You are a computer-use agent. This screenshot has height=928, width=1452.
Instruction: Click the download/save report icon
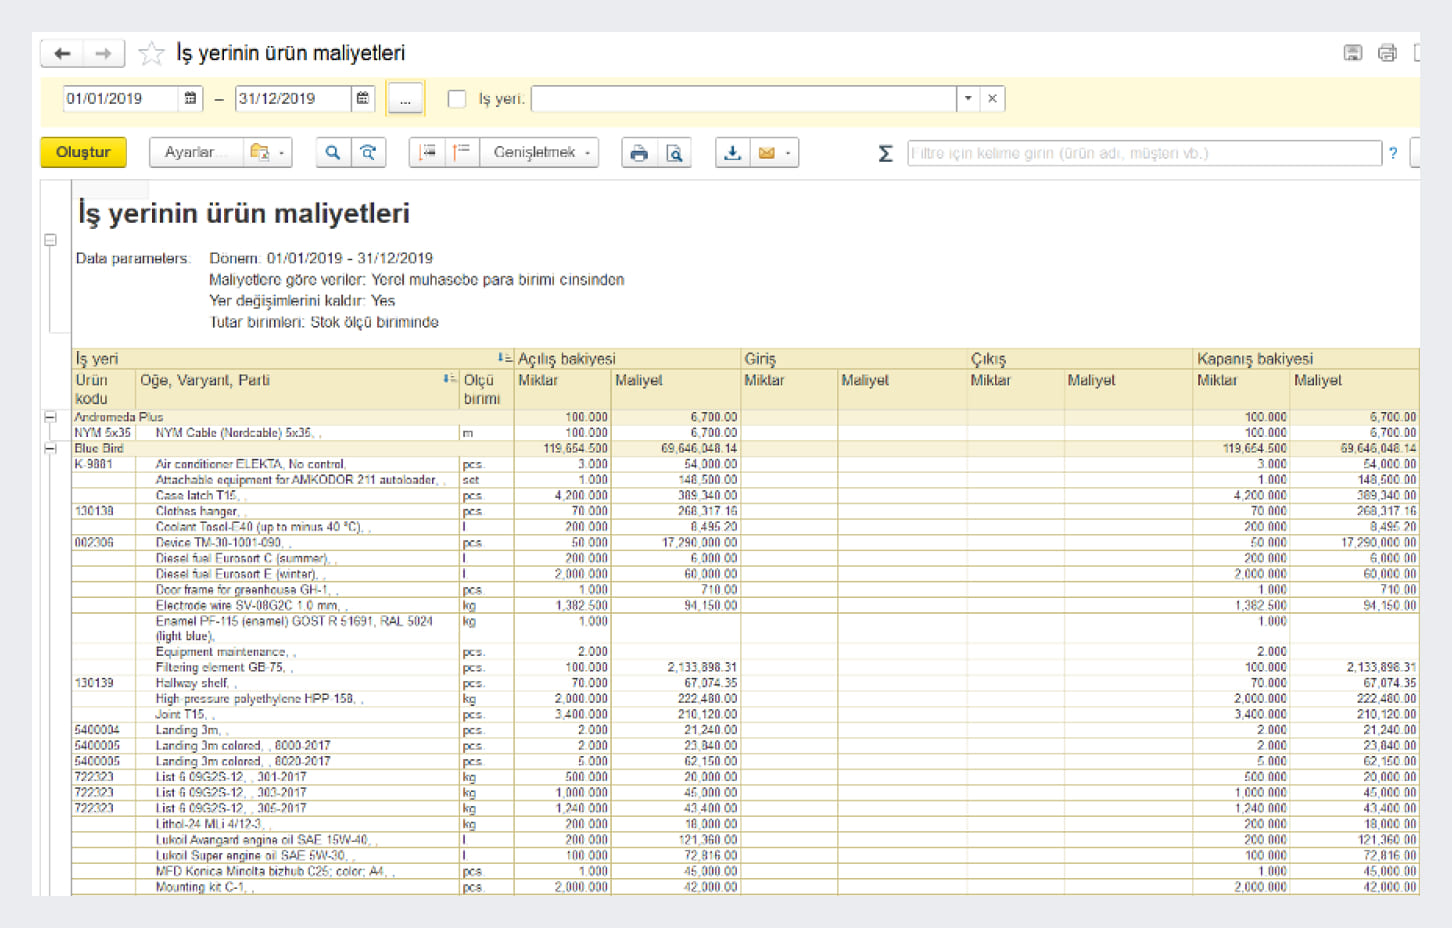click(732, 152)
